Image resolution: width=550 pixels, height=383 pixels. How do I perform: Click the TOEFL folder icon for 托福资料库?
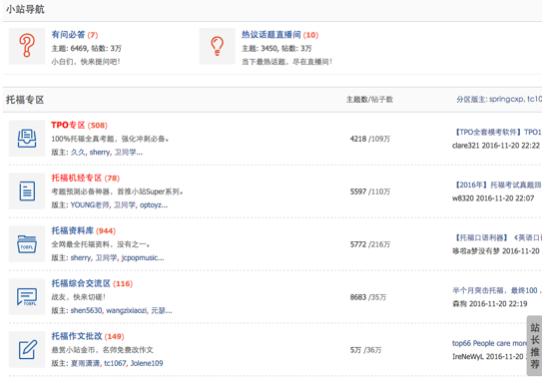(x=27, y=244)
